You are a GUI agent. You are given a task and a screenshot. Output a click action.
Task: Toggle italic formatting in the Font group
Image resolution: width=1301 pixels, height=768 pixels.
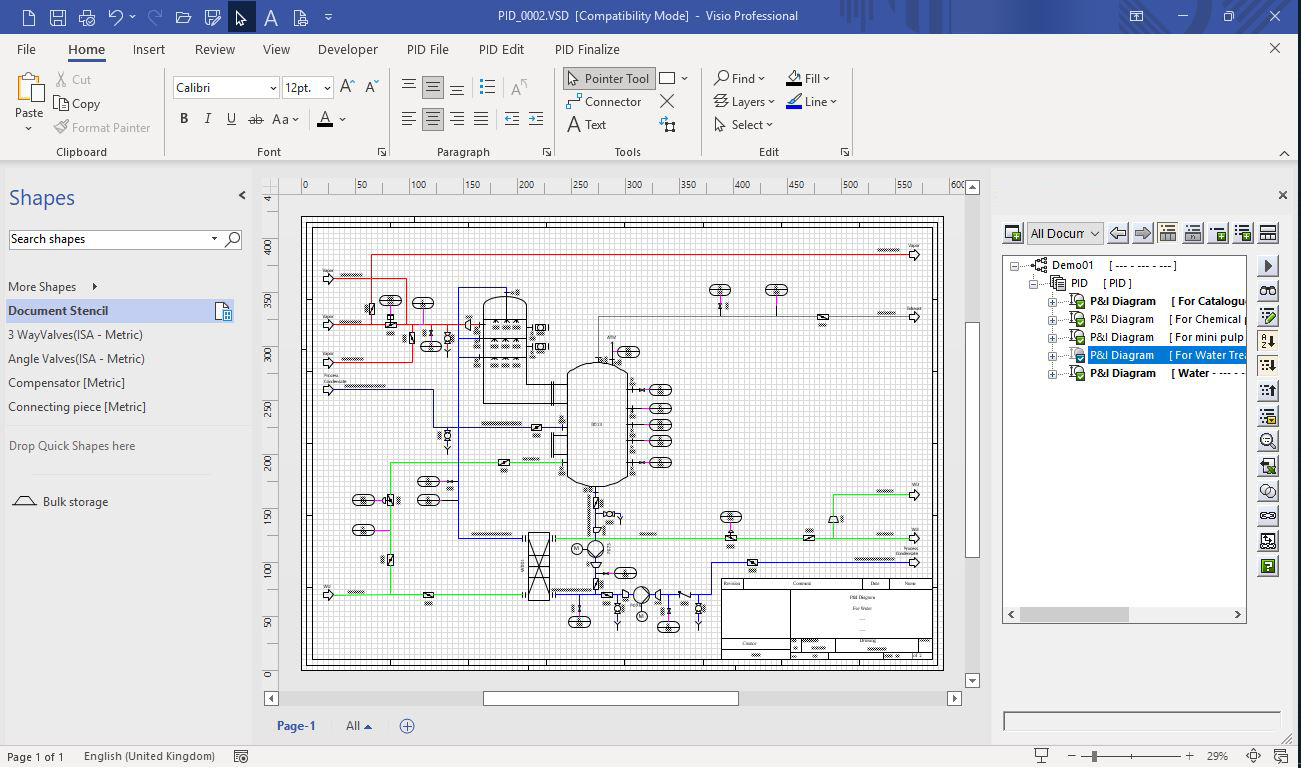pos(207,118)
